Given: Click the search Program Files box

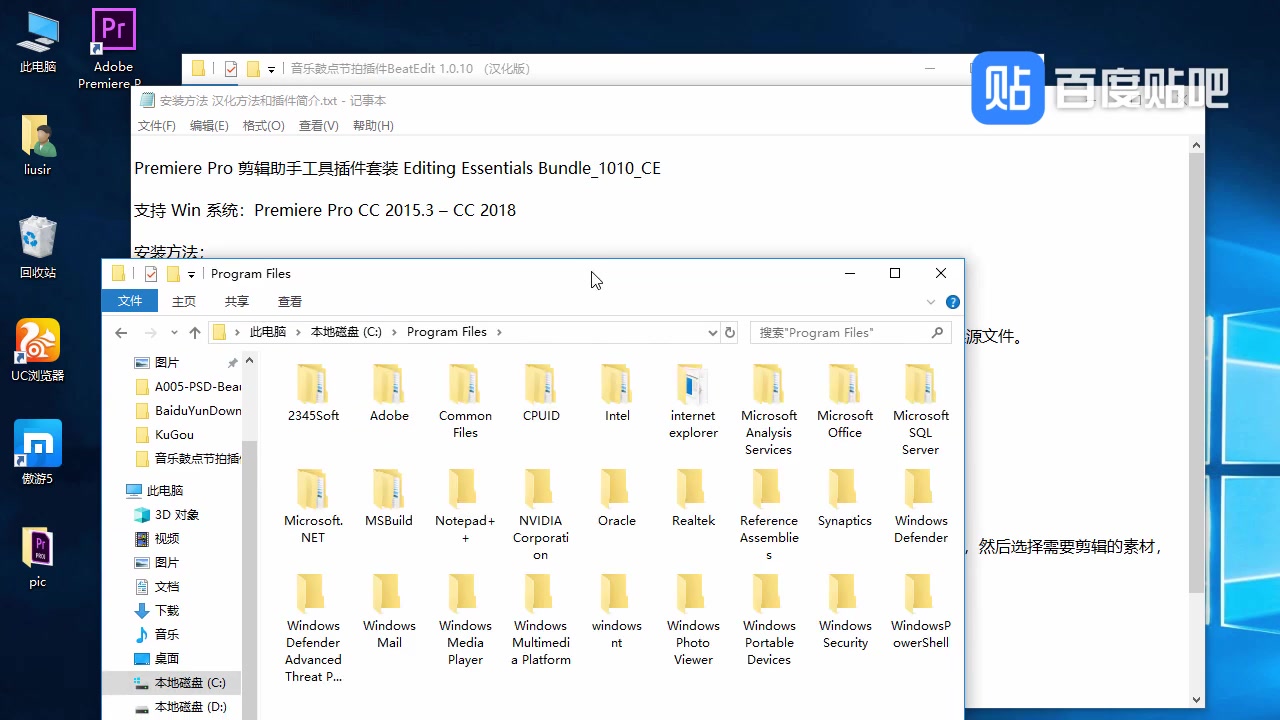Looking at the screenshot, I should 850,333.
